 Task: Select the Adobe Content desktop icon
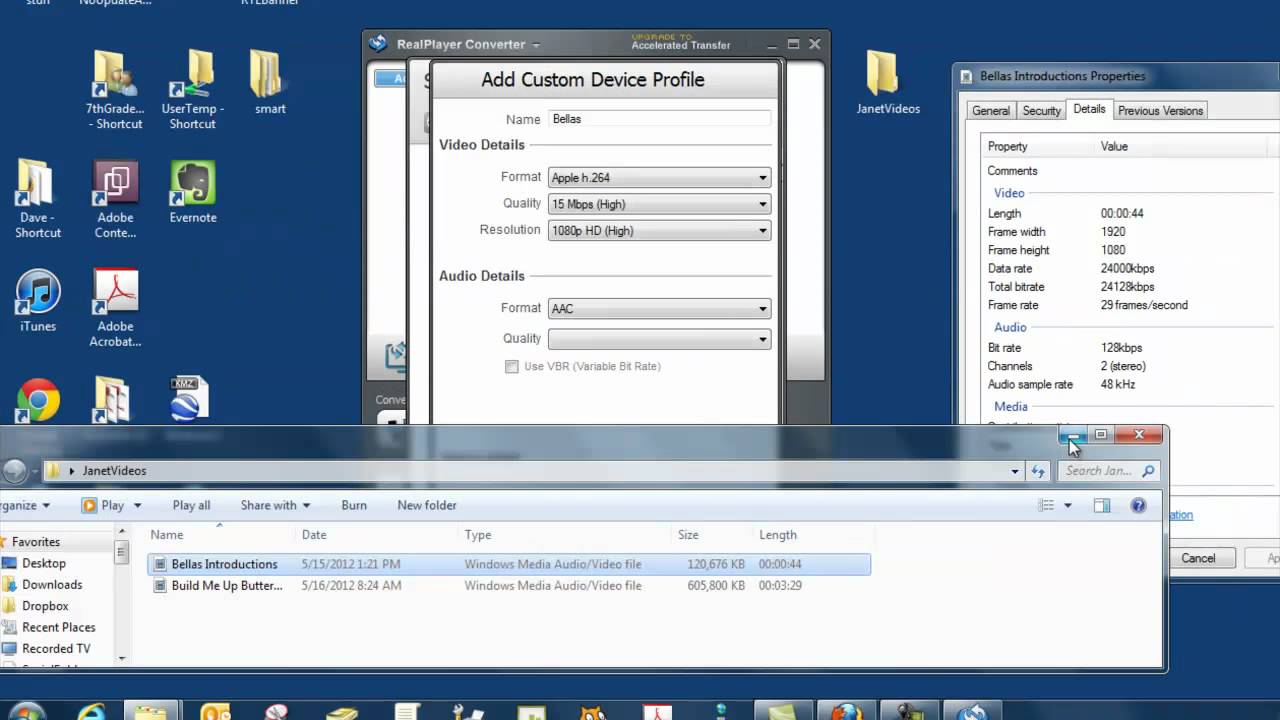click(115, 199)
